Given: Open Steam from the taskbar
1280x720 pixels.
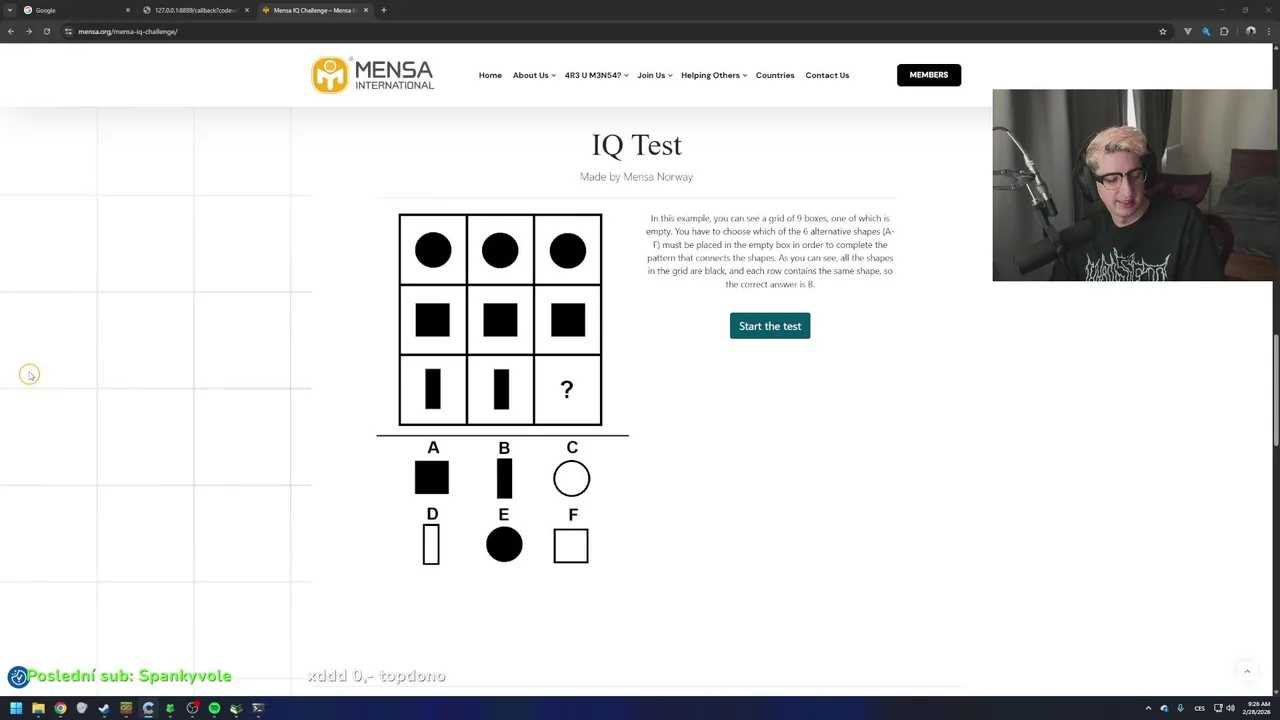Looking at the screenshot, I should pos(104,708).
